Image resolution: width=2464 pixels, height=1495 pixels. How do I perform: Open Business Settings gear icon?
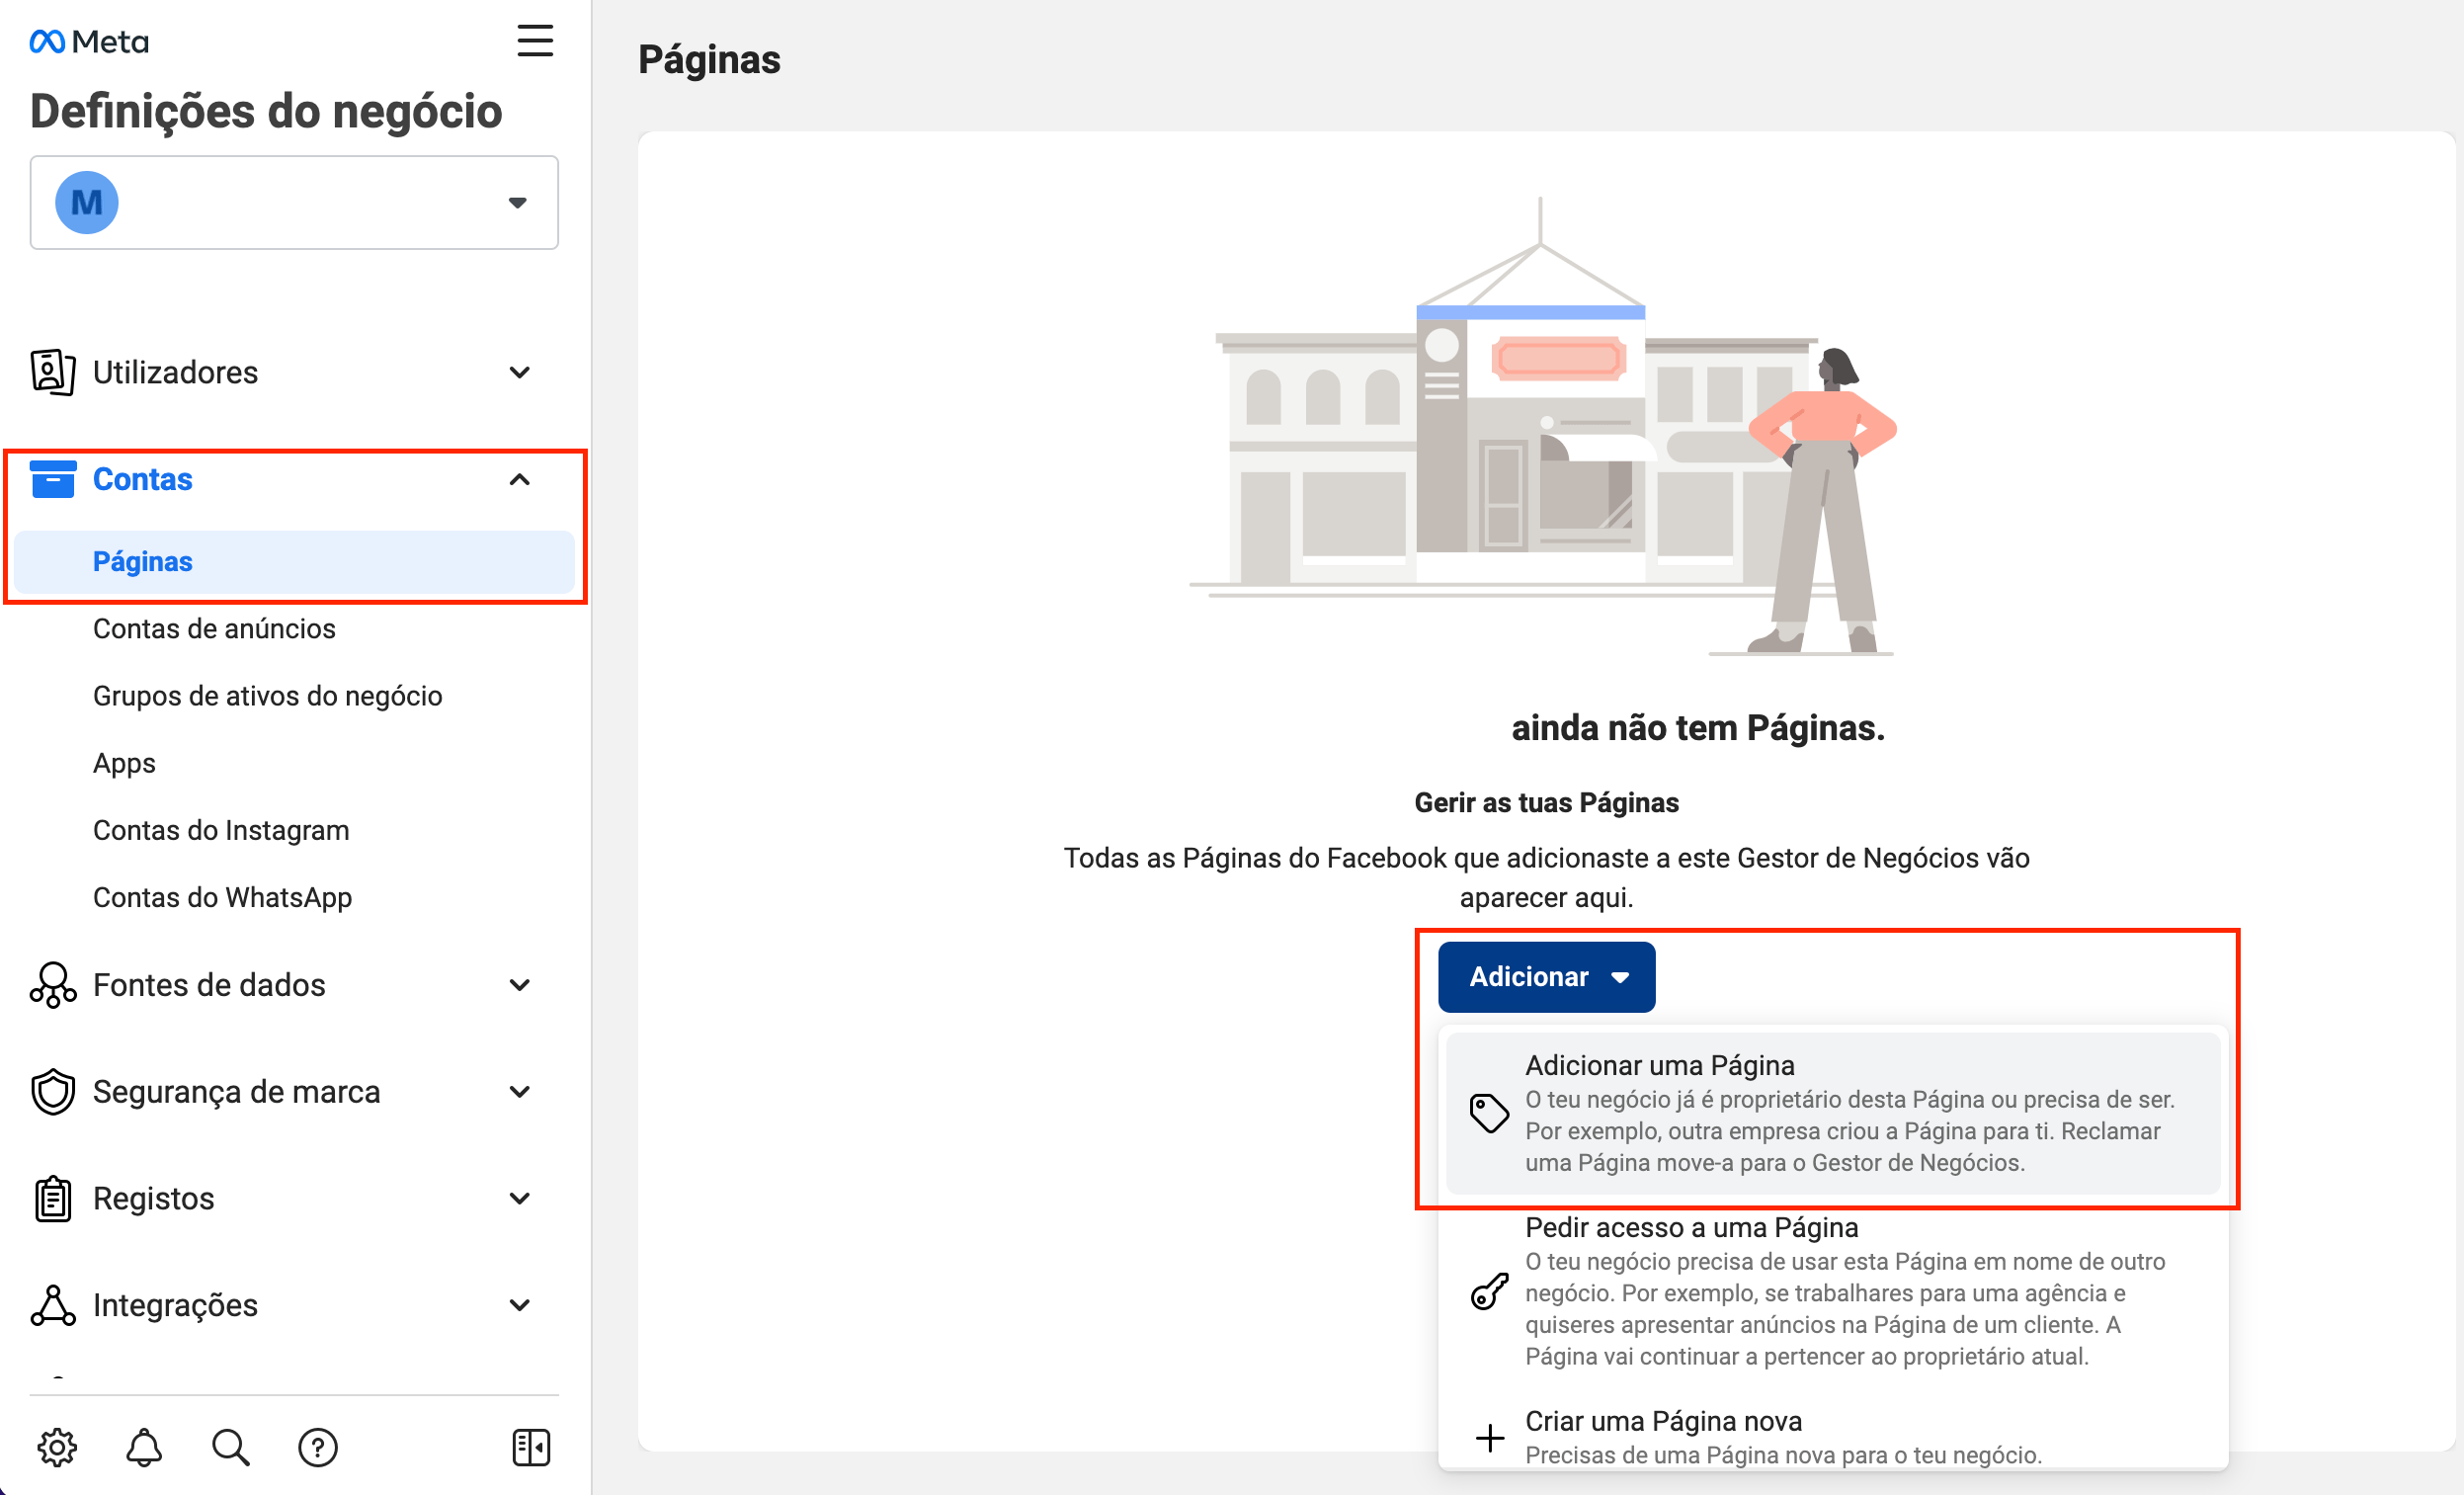point(57,1446)
